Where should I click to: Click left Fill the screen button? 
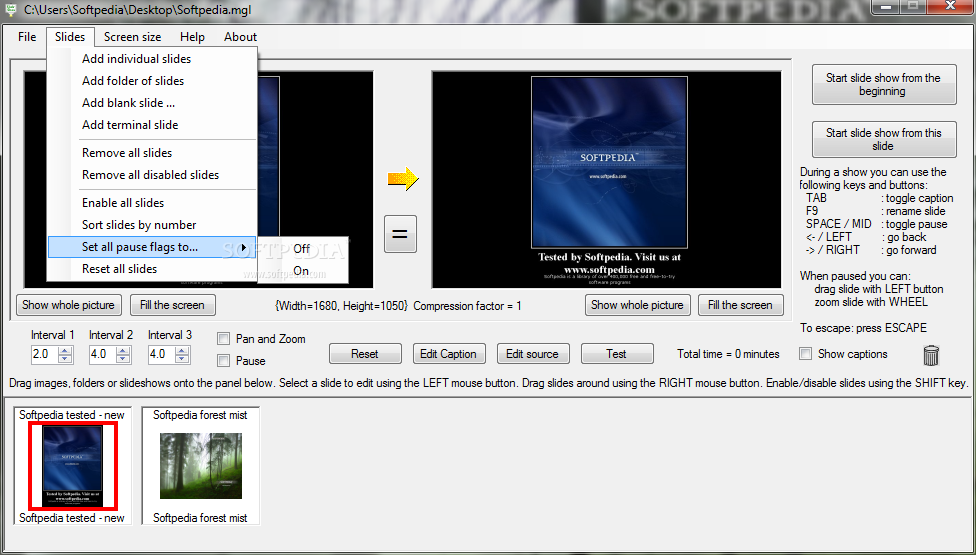[x=172, y=305]
